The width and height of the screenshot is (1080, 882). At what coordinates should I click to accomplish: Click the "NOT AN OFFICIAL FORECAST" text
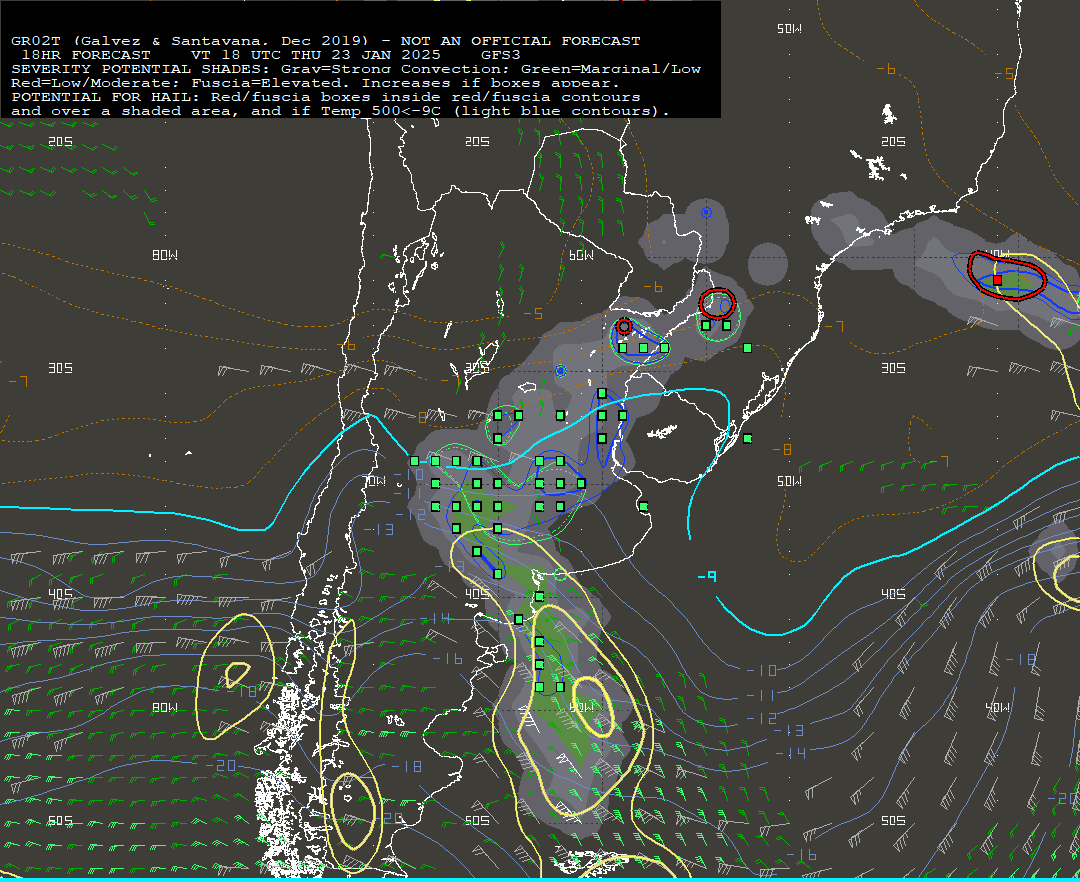click(x=521, y=41)
